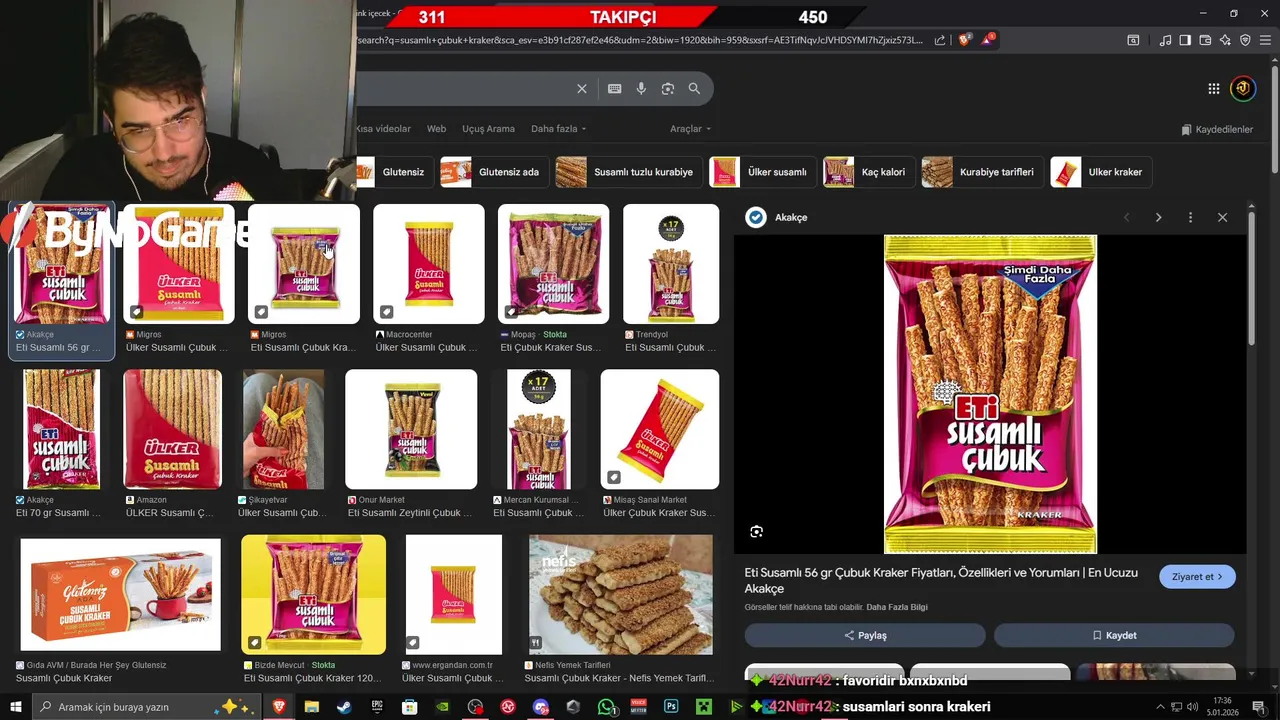Click the Brave Shields lion icon in address bar

click(x=965, y=40)
